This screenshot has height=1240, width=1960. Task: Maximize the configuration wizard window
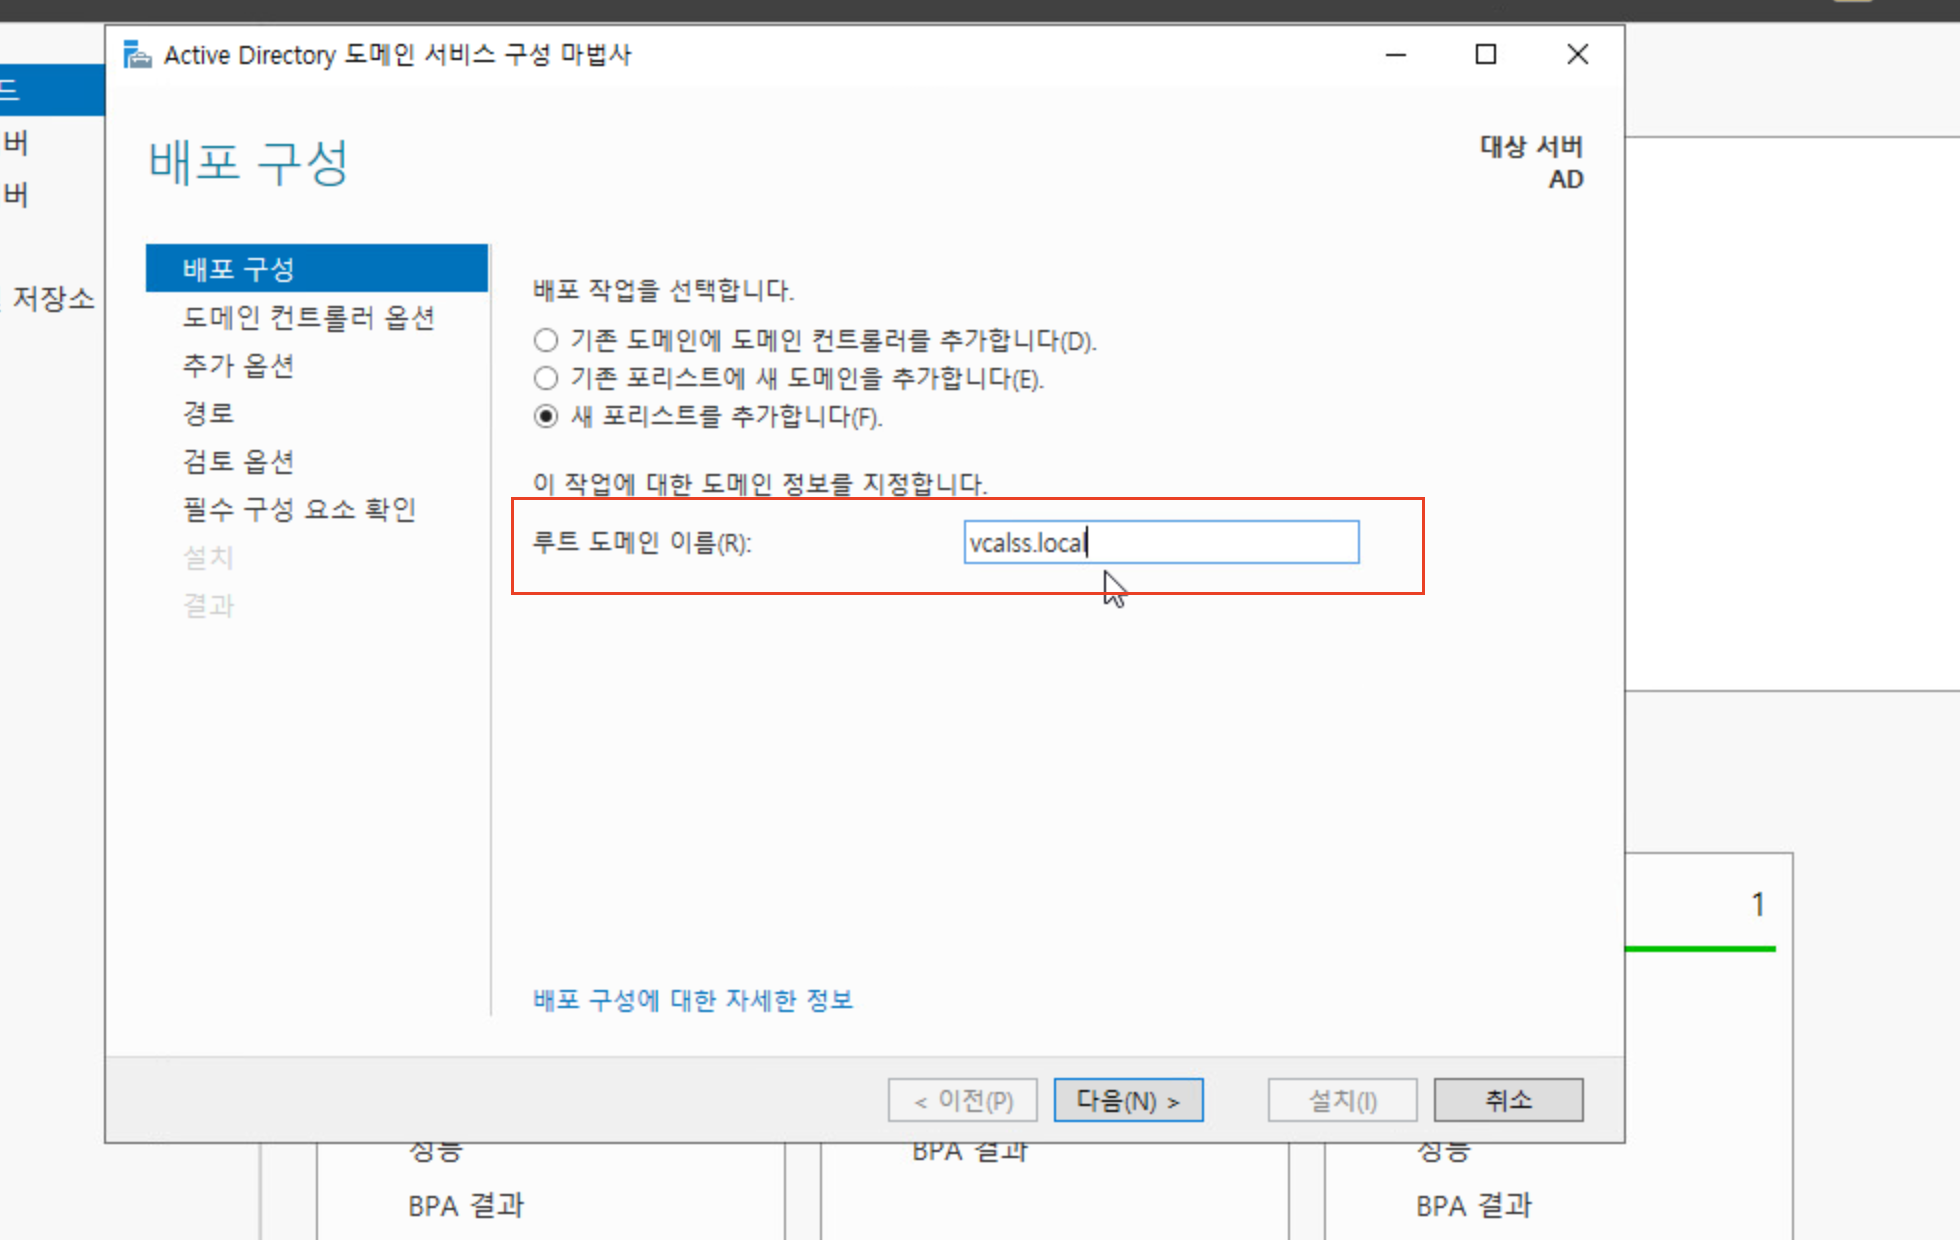1486,55
